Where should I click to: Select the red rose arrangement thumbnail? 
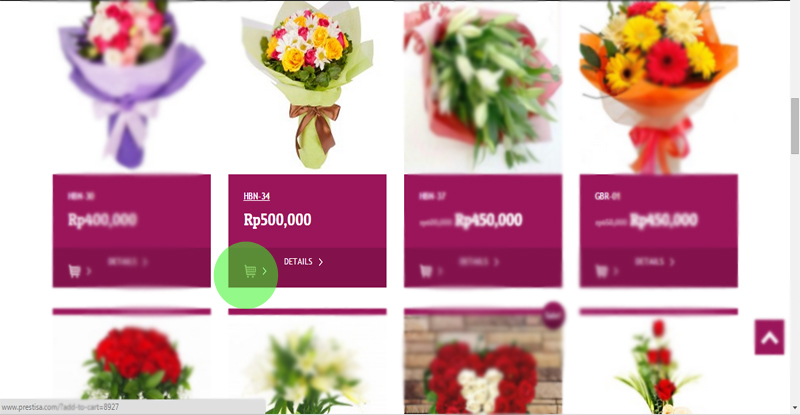[132, 364]
